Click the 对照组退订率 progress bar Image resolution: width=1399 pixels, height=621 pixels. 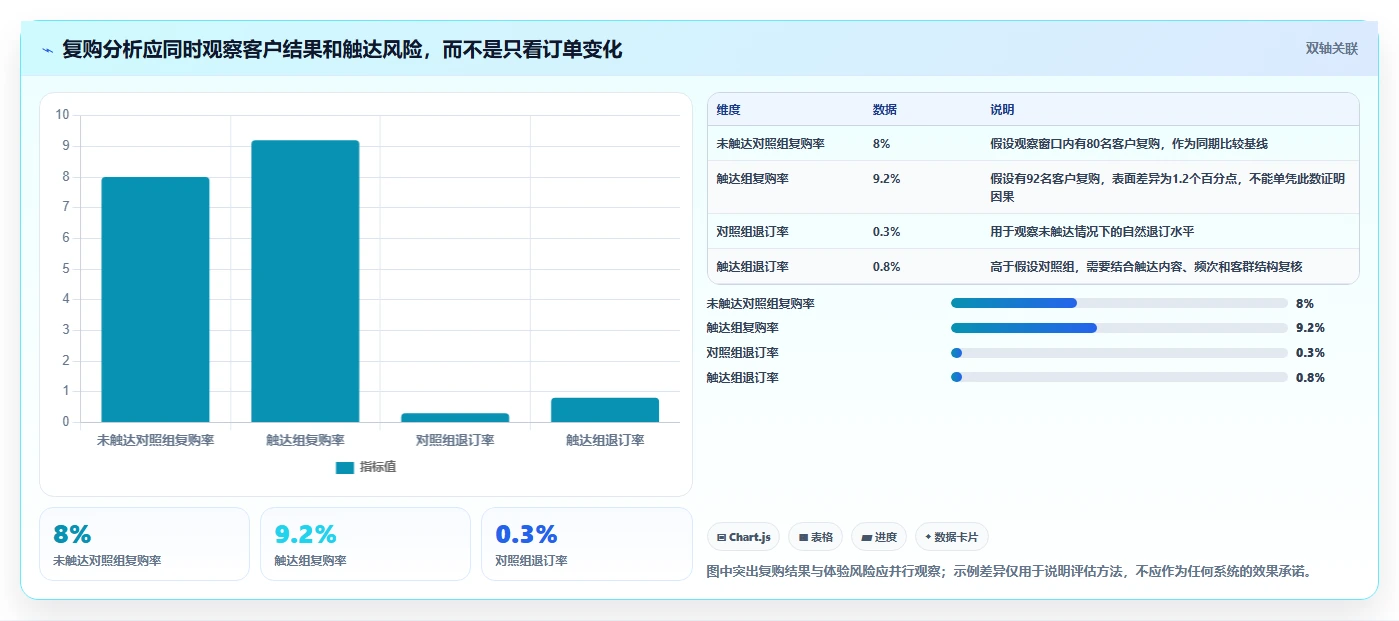(1119, 353)
